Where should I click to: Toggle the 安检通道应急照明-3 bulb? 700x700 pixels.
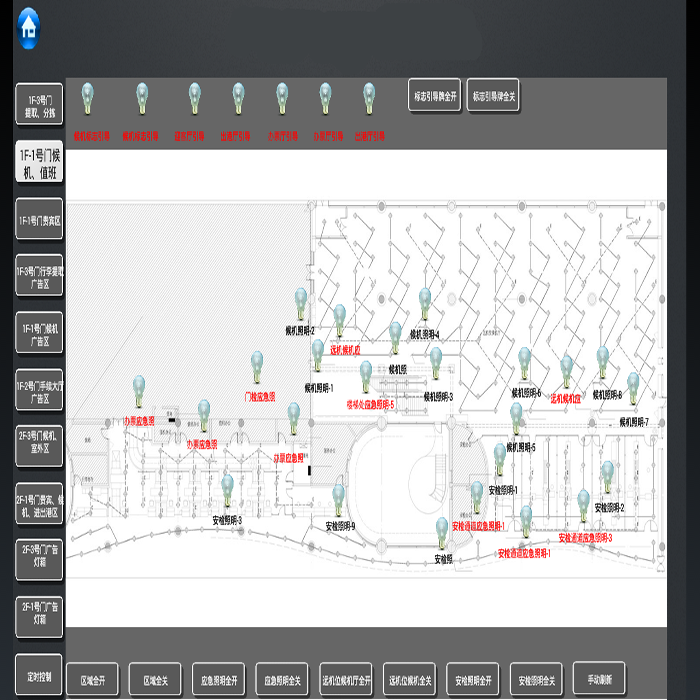pos(583,505)
